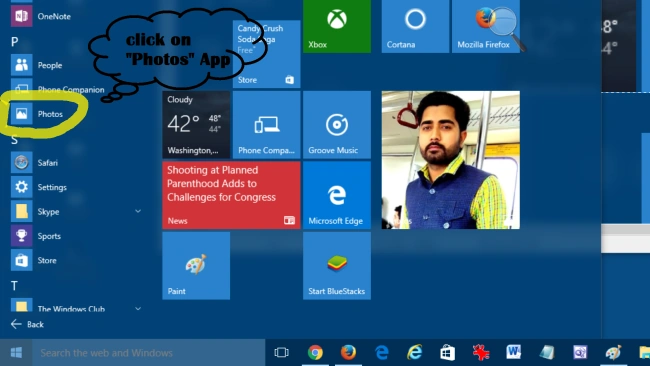
Task: Open Microsoft Edge on the taskbar
Action: [381, 353]
